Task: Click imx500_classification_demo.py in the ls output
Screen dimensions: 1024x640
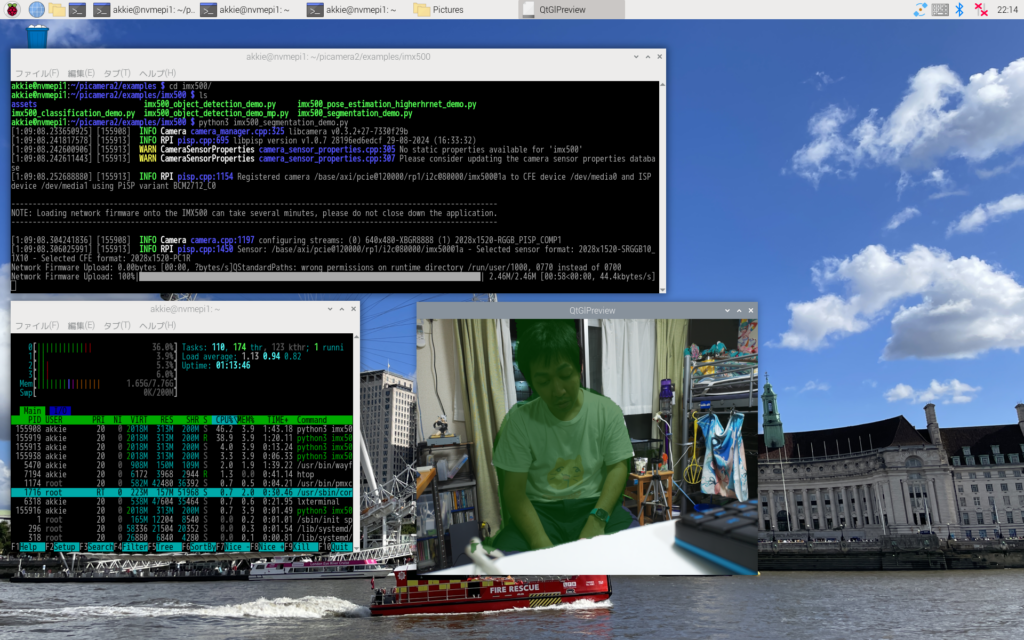Action: (x=73, y=113)
